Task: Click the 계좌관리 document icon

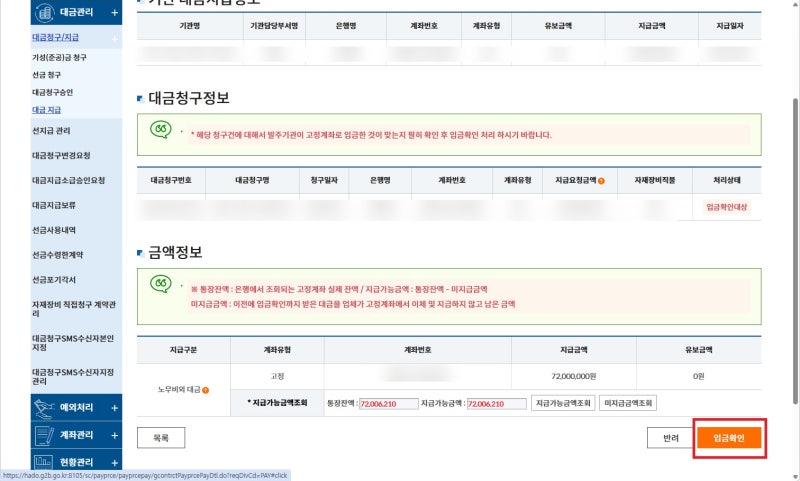Action: (44, 436)
